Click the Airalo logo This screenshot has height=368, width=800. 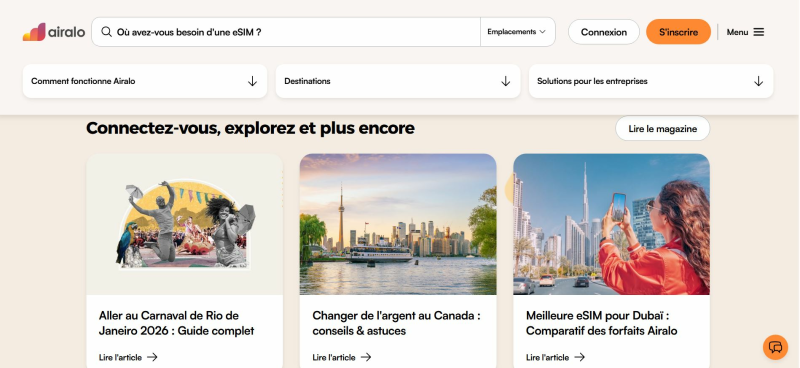tap(54, 32)
